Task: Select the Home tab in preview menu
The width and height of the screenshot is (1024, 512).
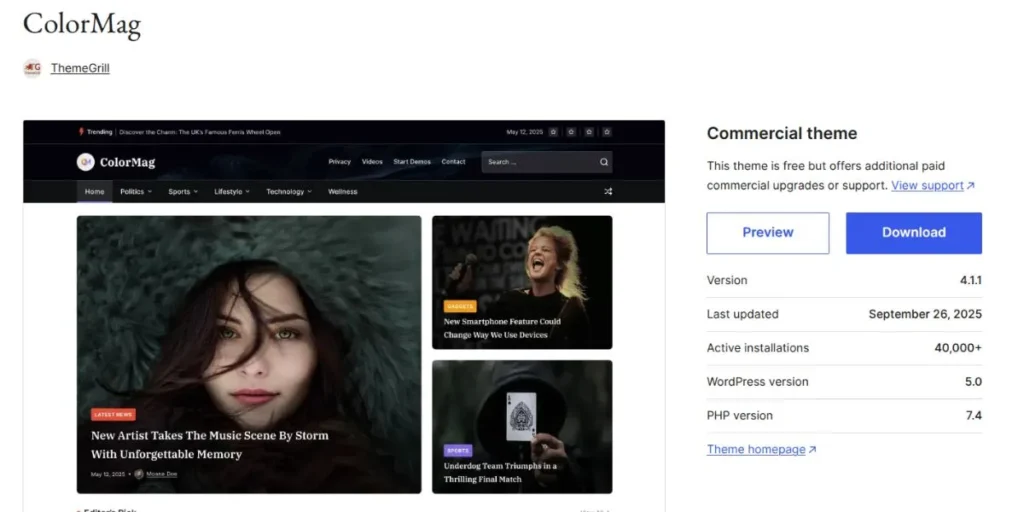Action: (x=95, y=192)
